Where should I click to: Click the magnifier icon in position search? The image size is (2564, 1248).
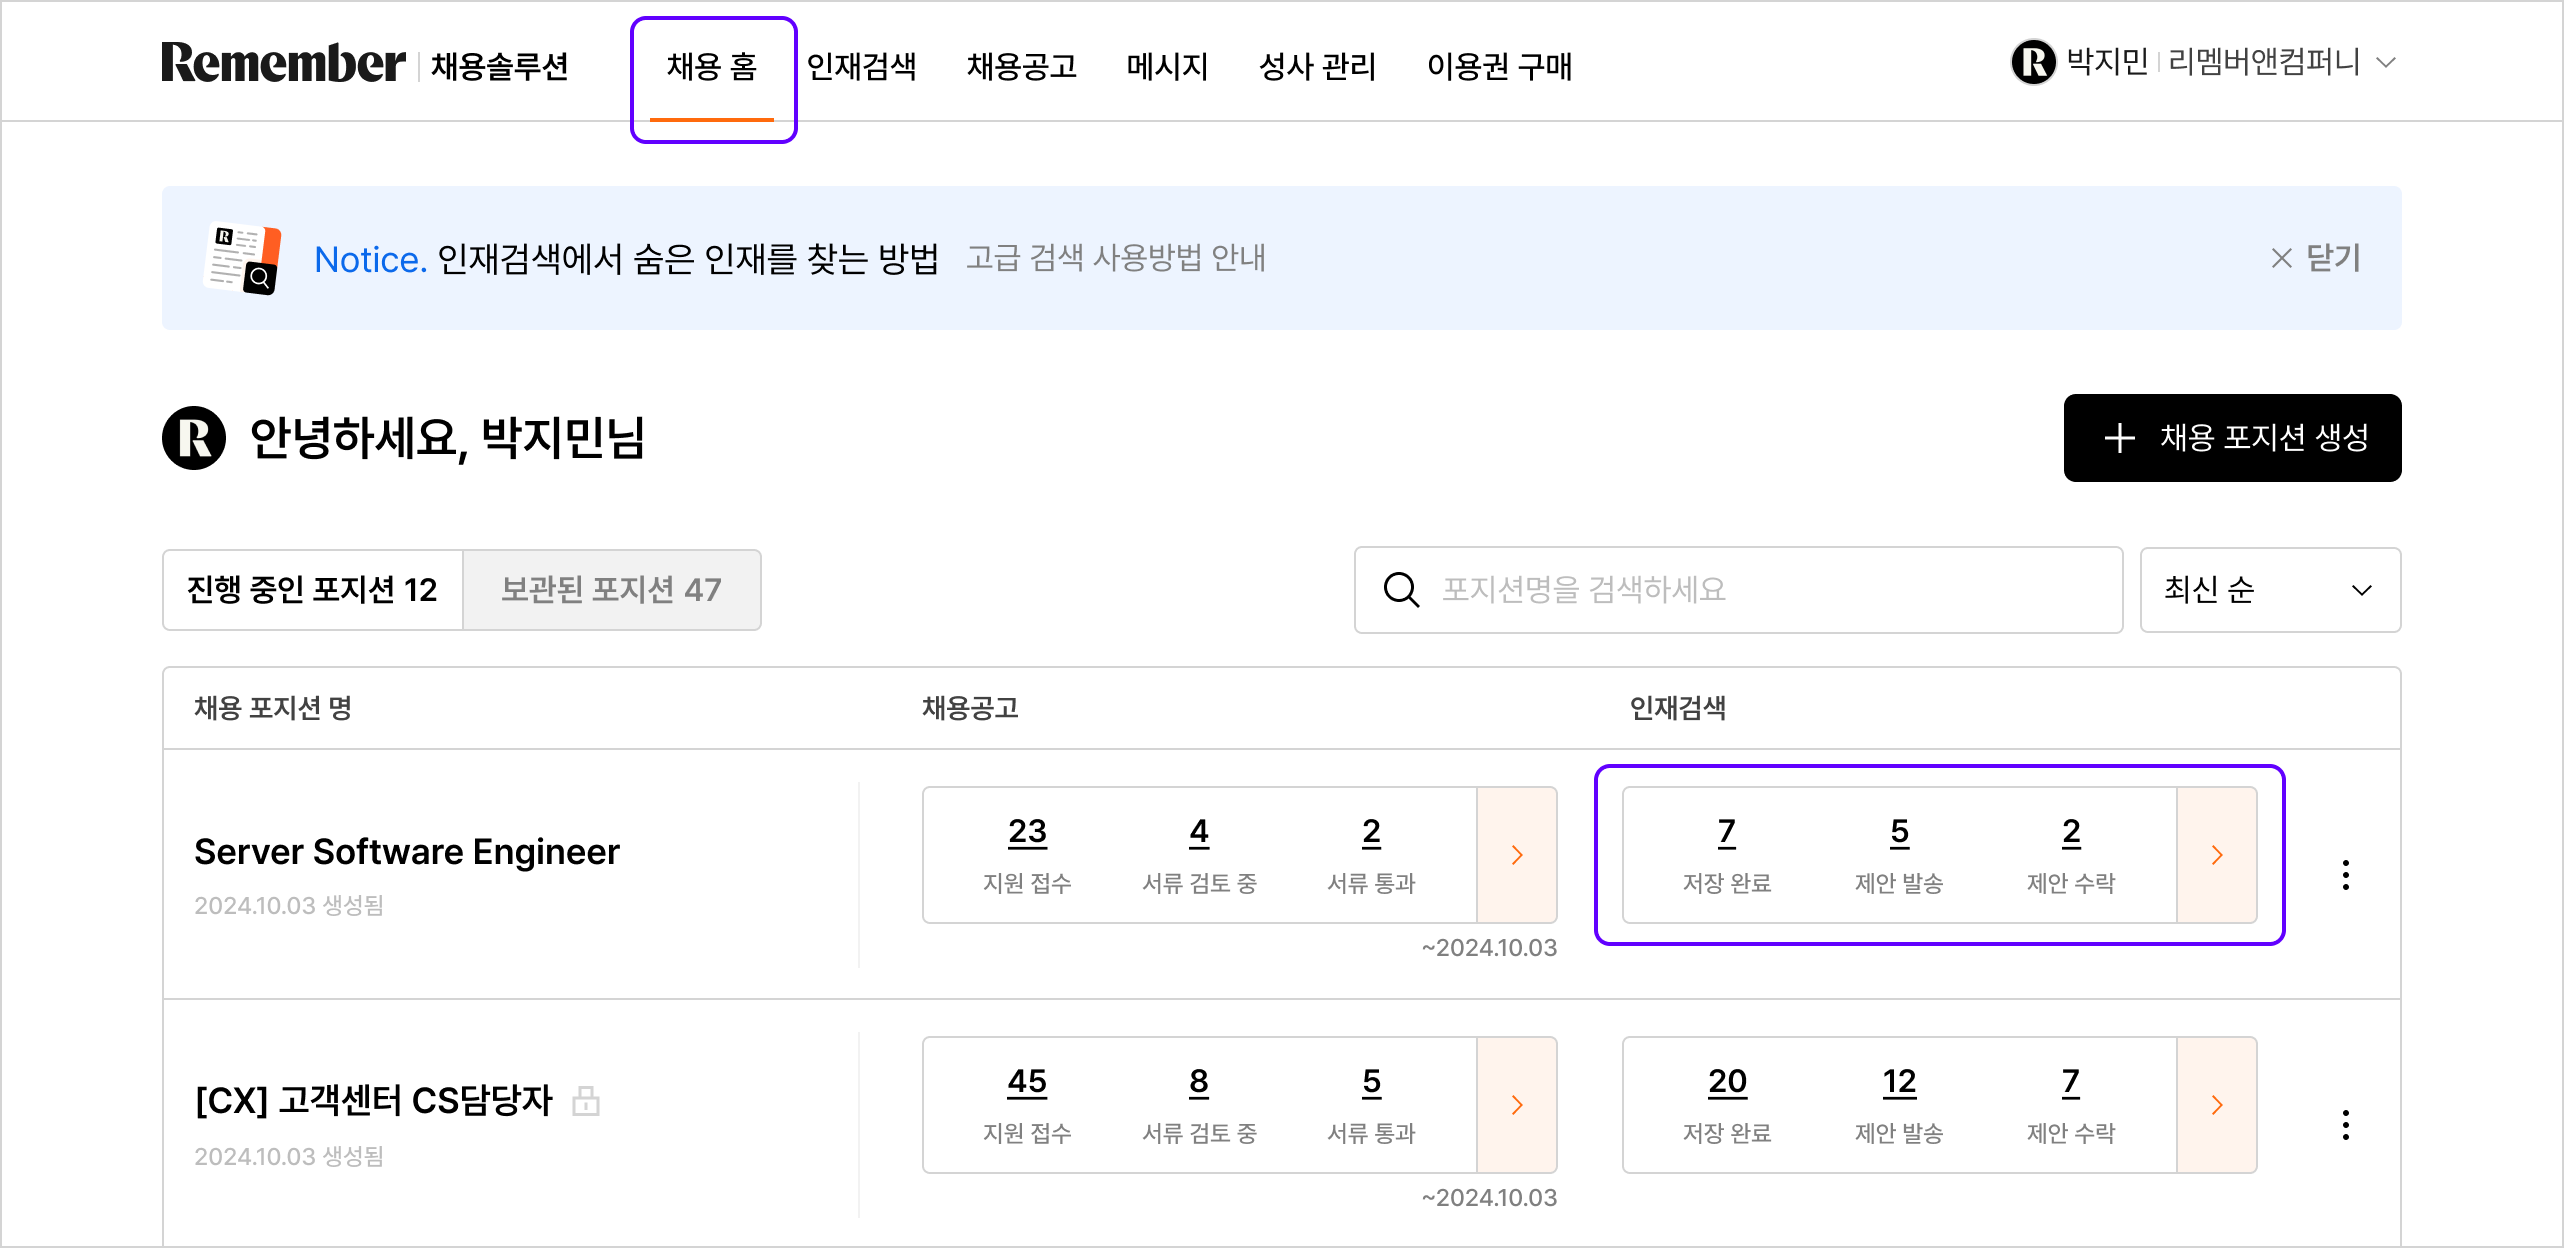[x=1401, y=590]
